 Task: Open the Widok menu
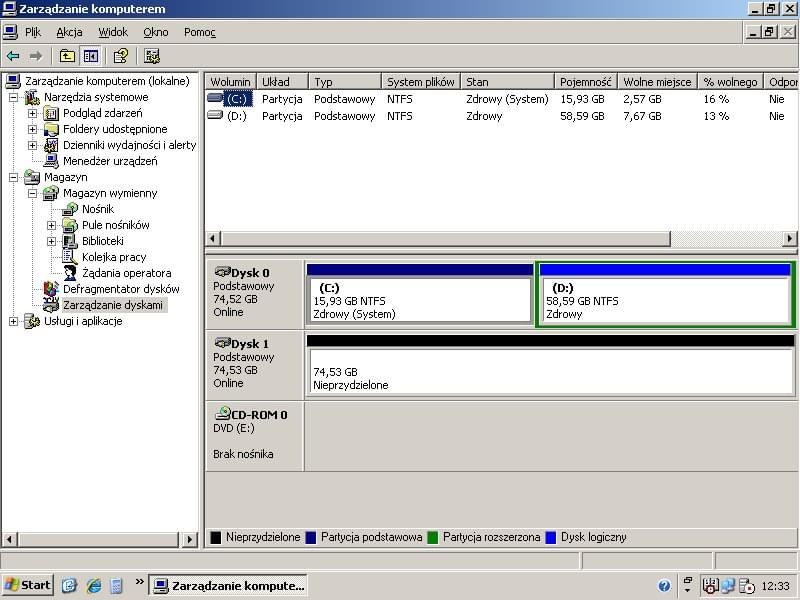click(113, 32)
